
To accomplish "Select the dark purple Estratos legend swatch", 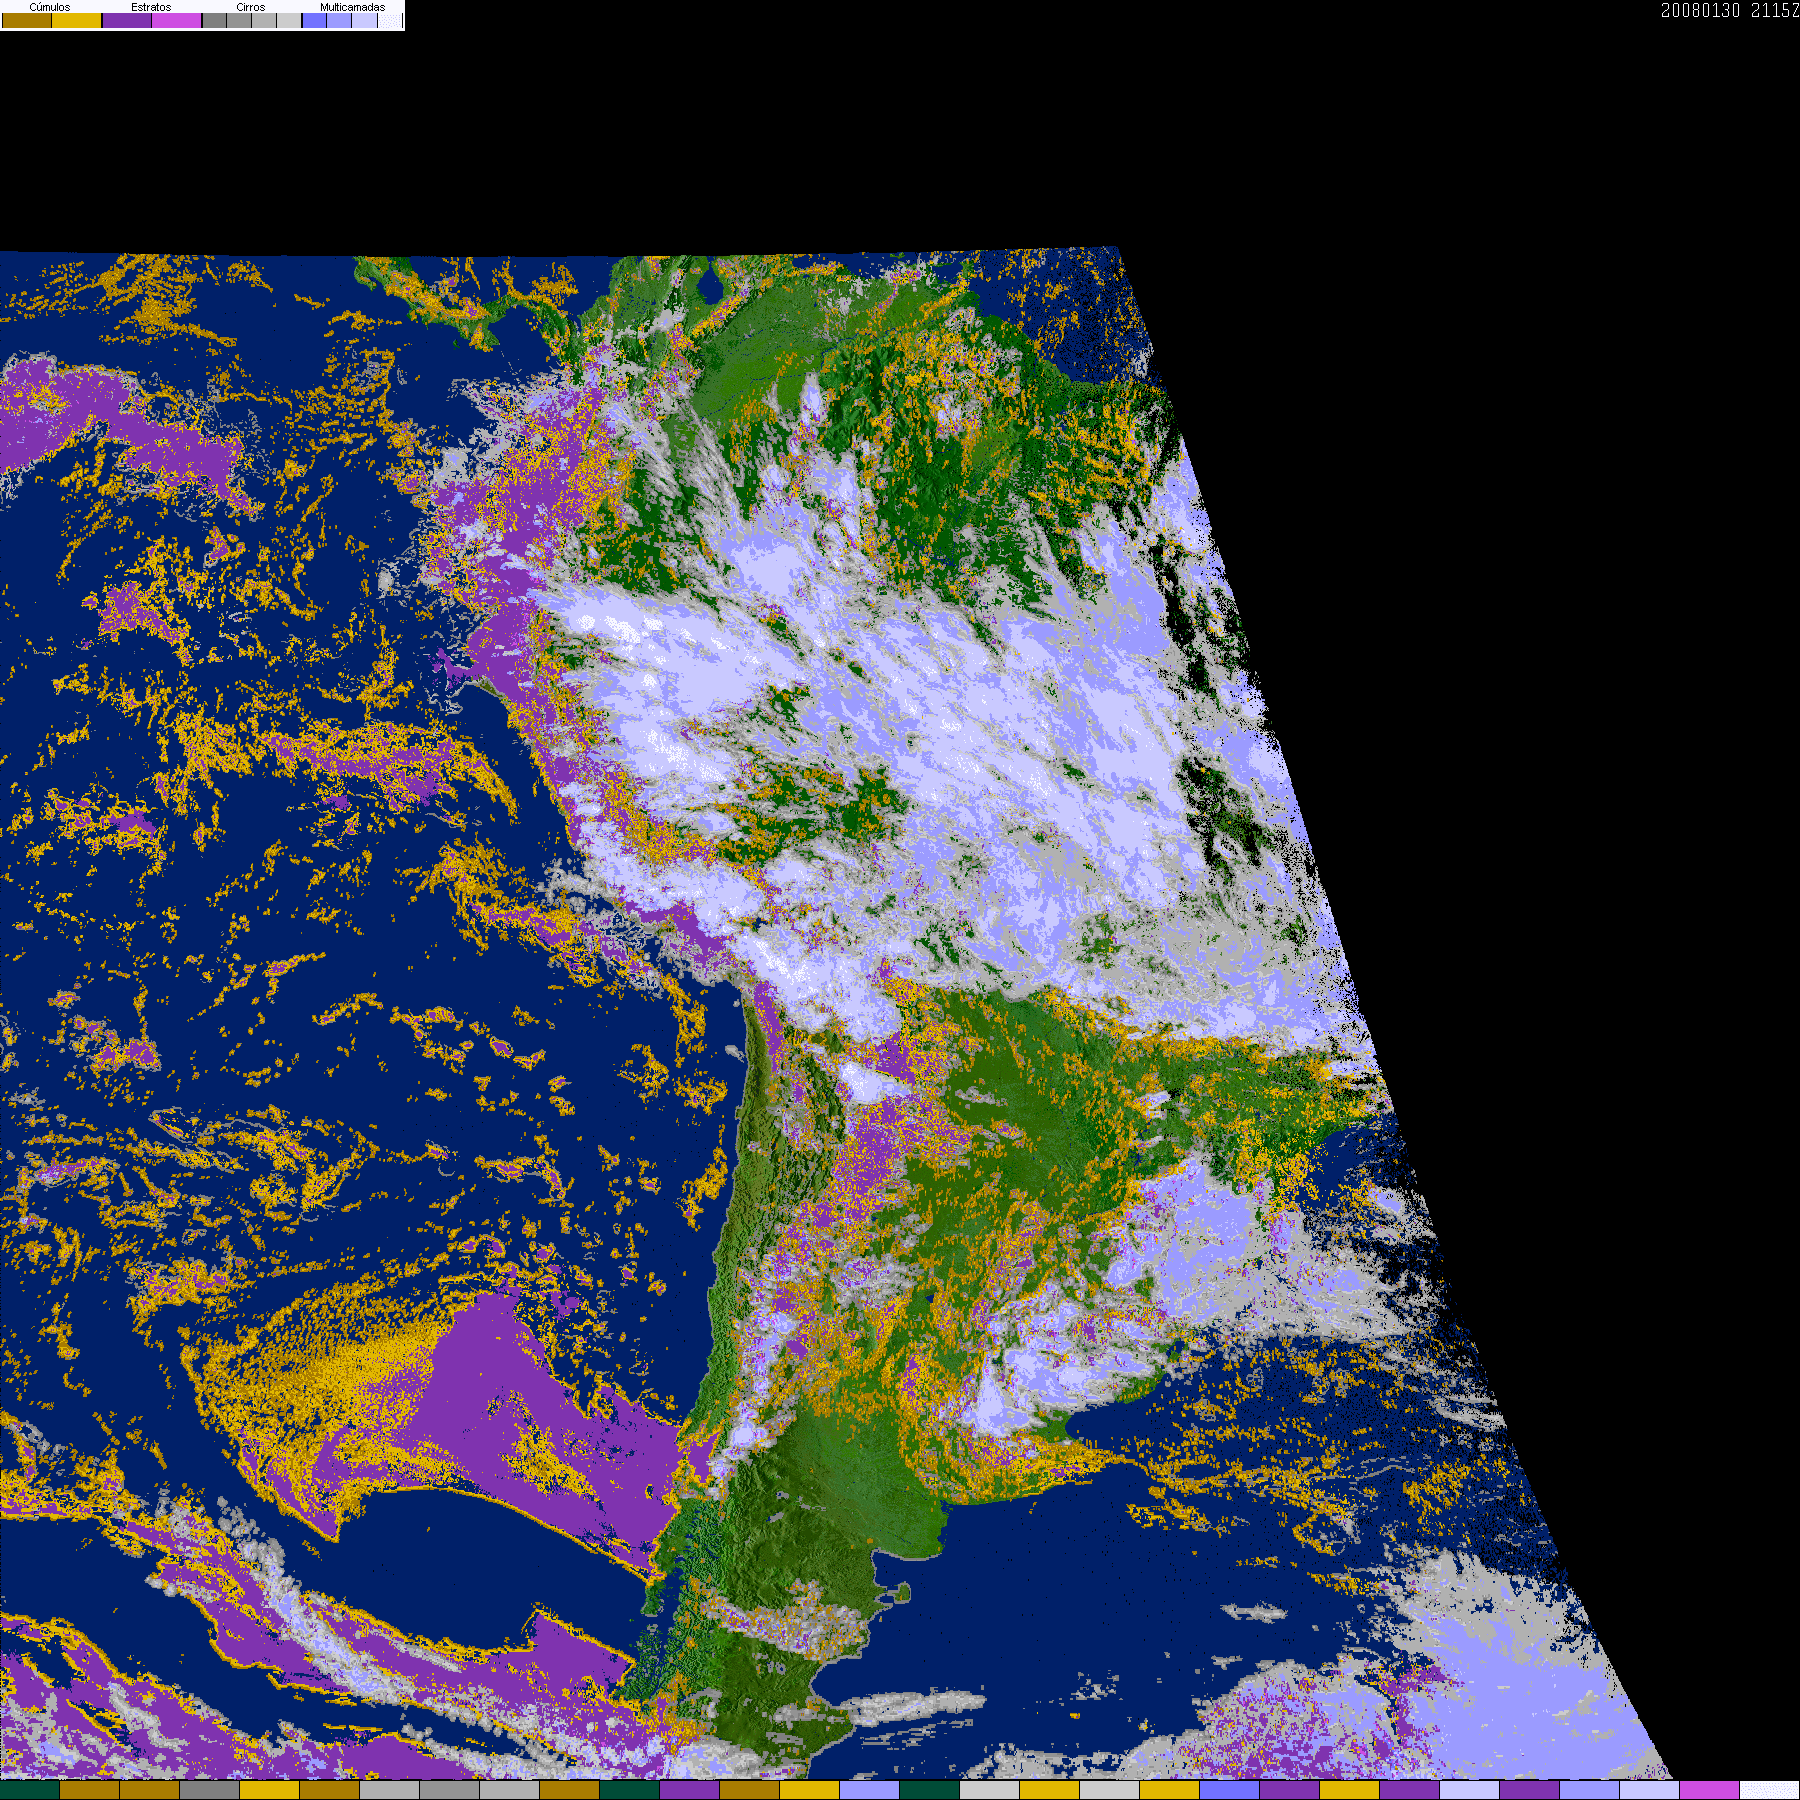I will point(127,20).
